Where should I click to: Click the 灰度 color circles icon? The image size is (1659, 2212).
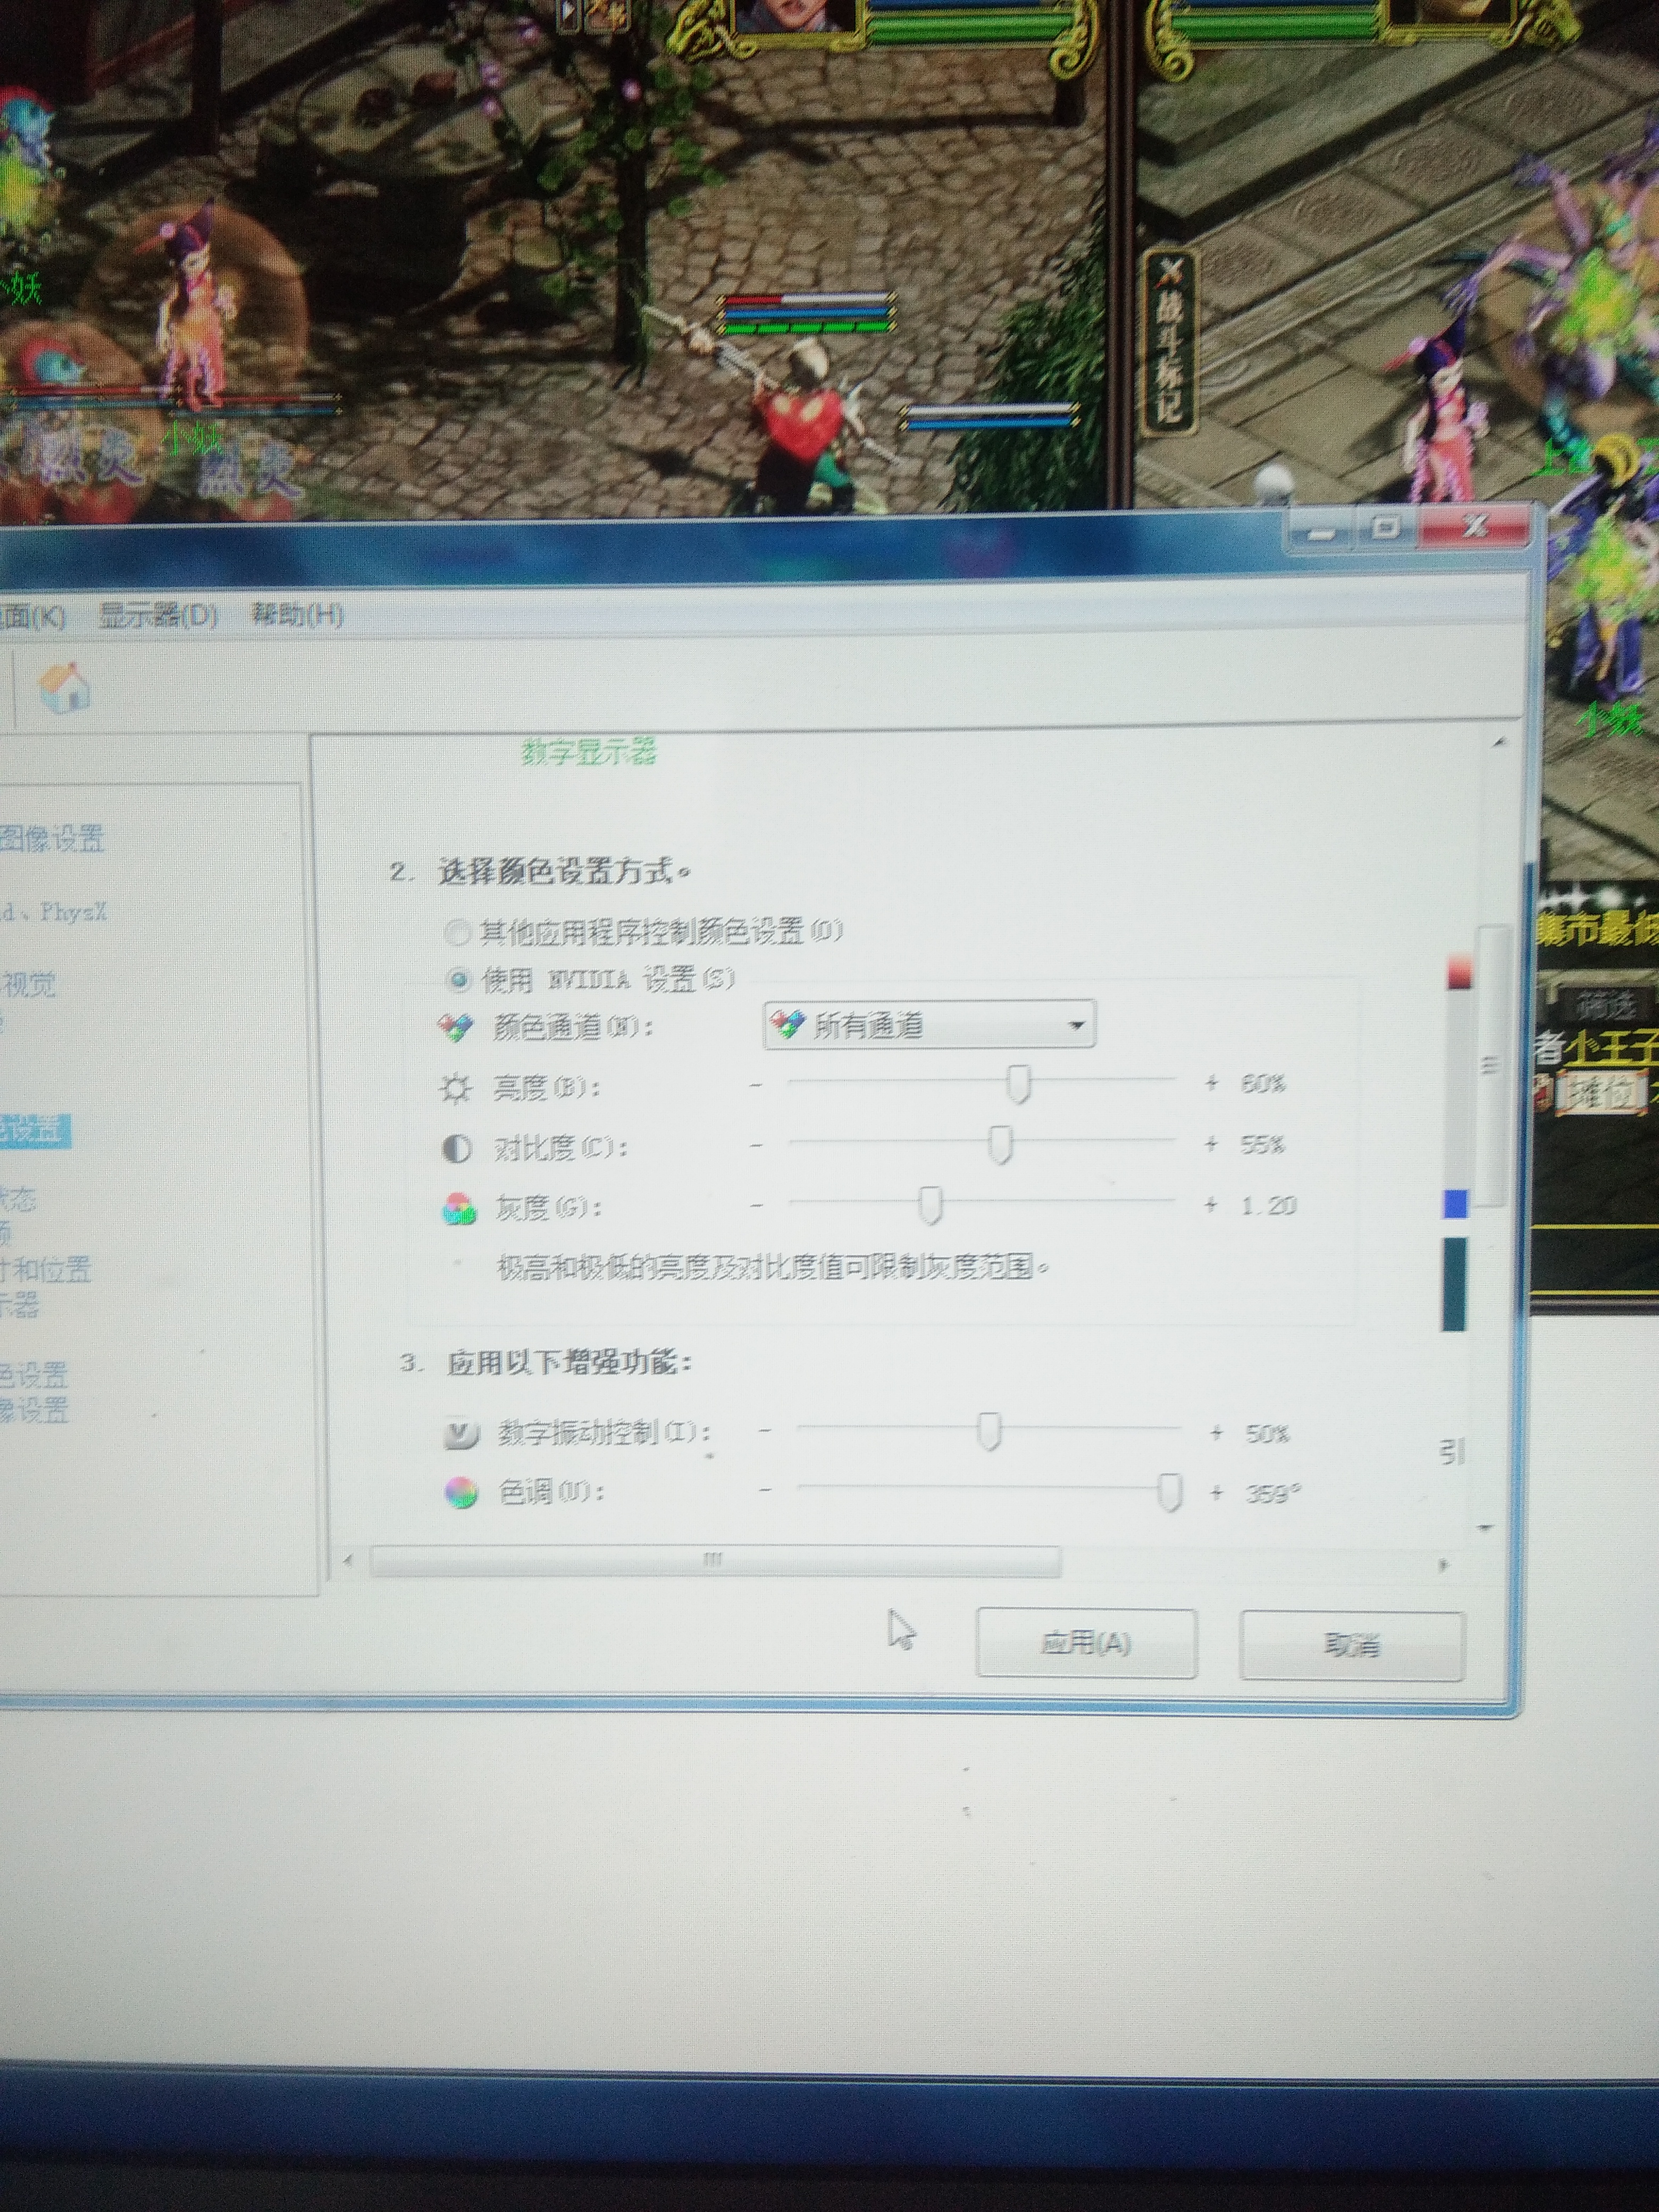pyautogui.click(x=459, y=1209)
